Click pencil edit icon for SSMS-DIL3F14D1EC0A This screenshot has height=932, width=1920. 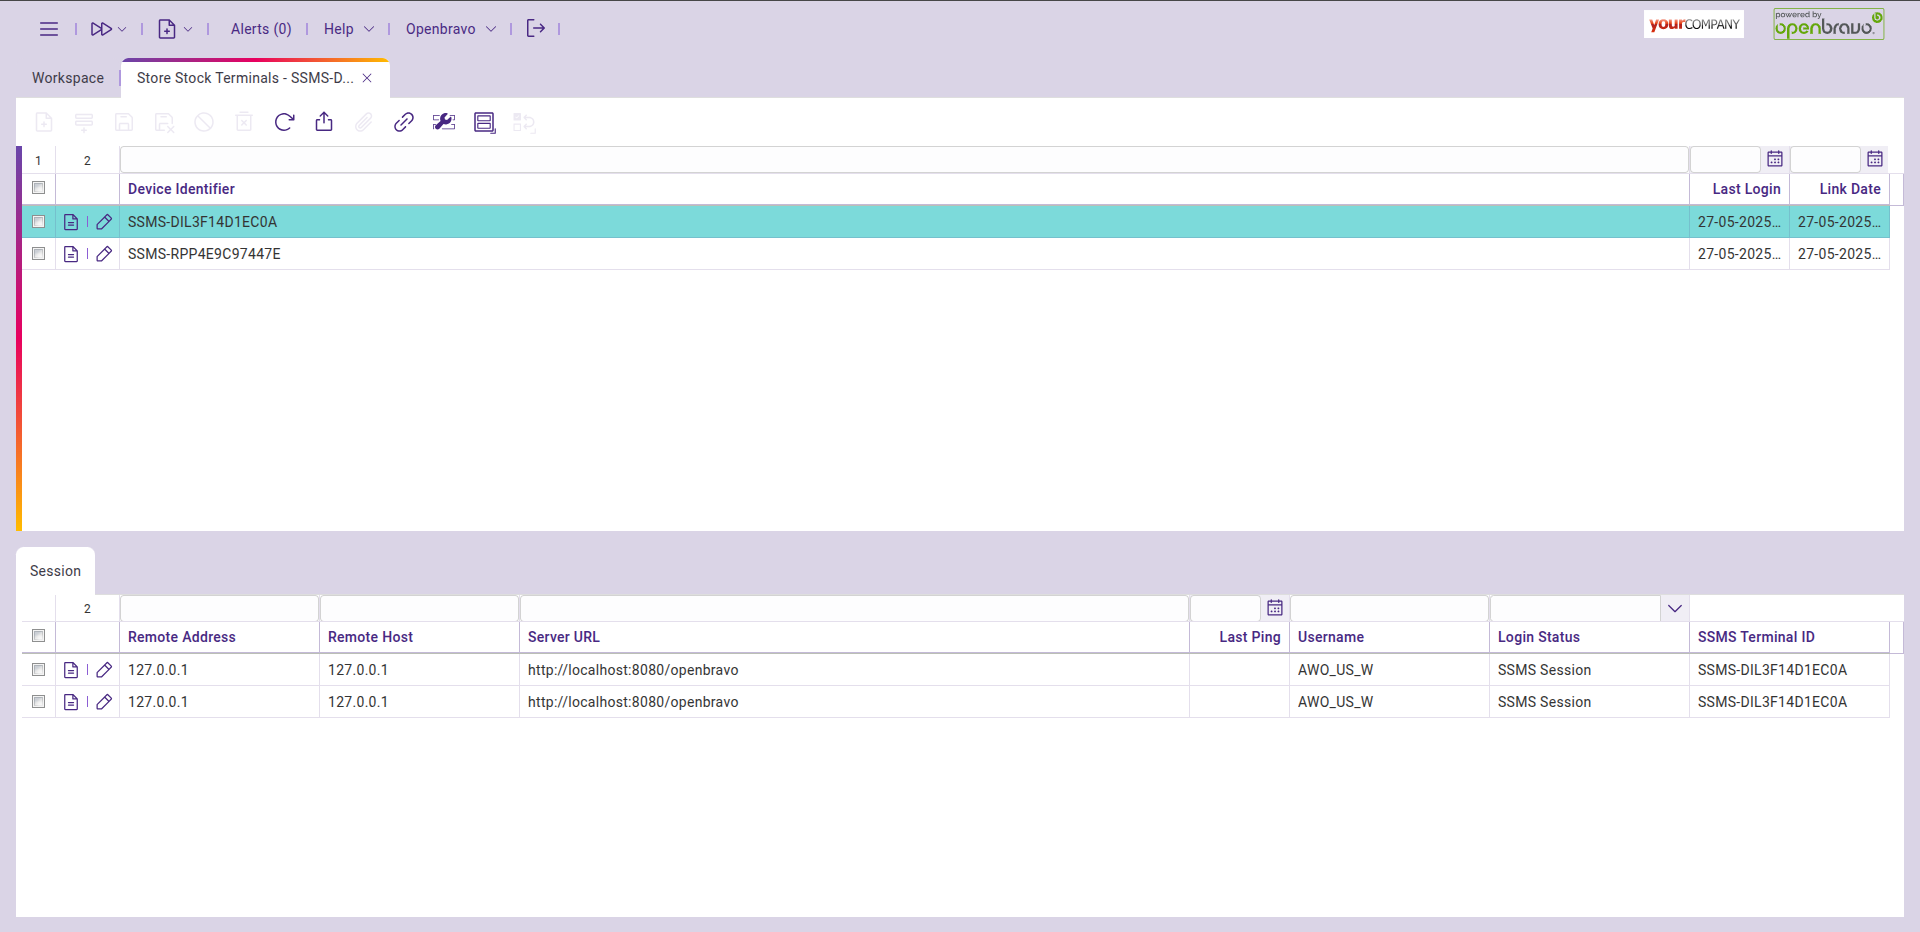[104, 222]
